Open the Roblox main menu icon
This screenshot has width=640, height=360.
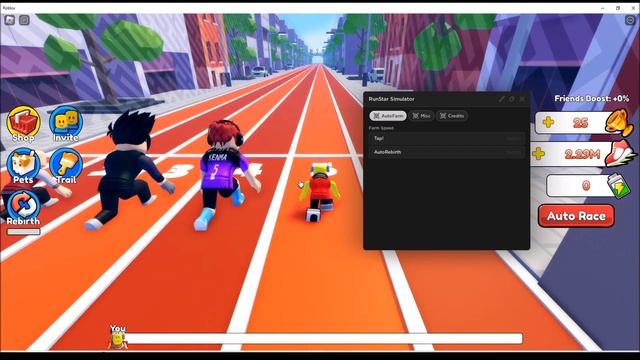point(9,20)
